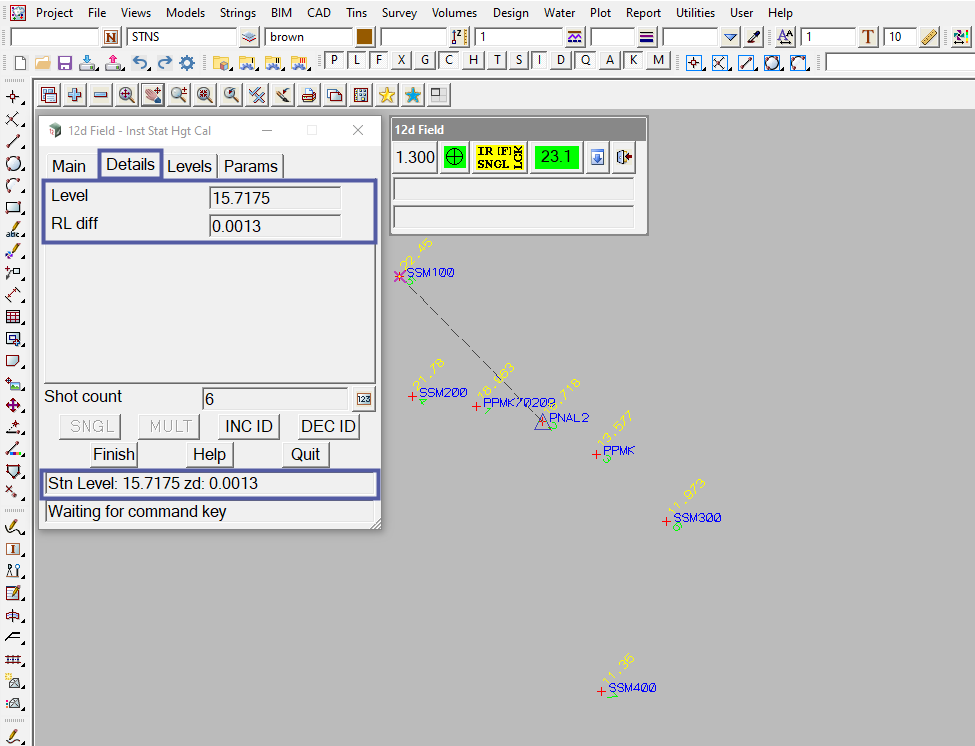Click the Finish button

pos(114,454)
